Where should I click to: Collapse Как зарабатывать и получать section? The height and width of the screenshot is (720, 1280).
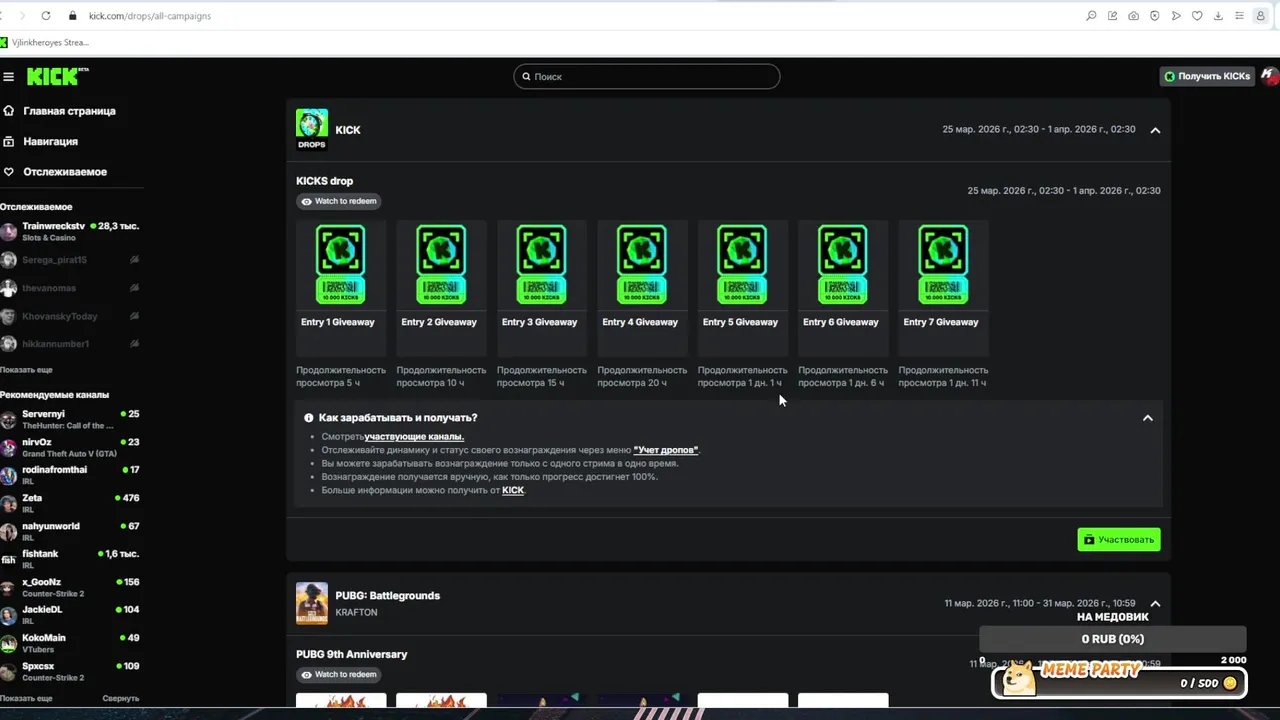tap(1148, 418)
